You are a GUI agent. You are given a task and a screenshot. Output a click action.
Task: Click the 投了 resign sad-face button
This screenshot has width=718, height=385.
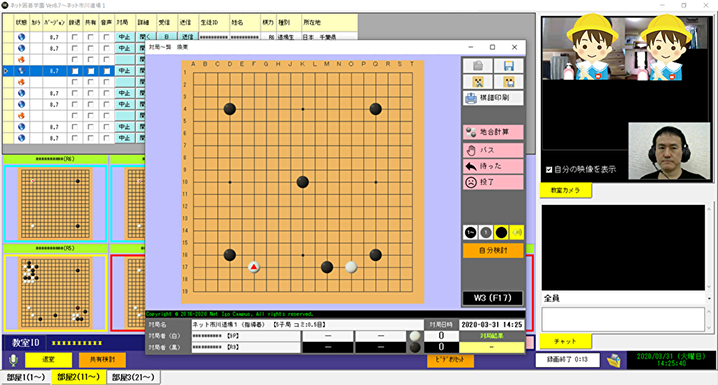[493, 182]
